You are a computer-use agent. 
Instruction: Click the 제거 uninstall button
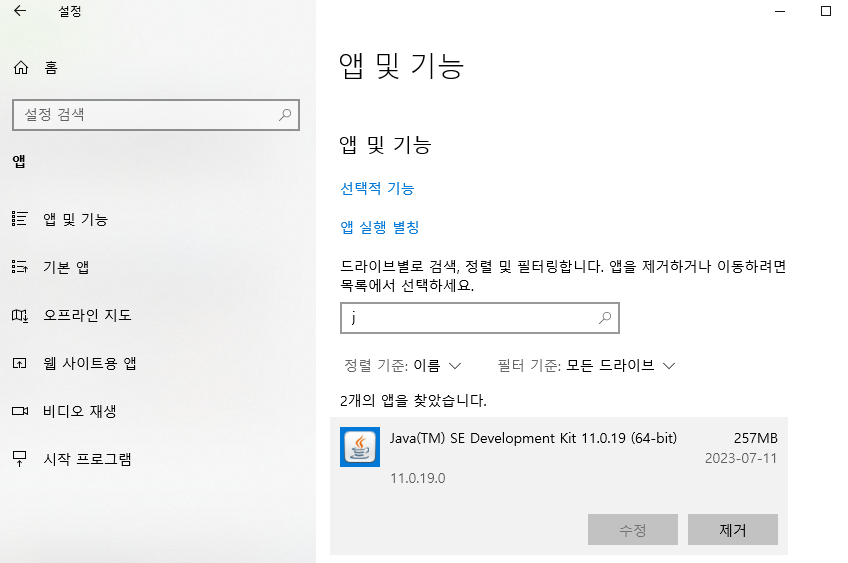(x=733, y=529)
